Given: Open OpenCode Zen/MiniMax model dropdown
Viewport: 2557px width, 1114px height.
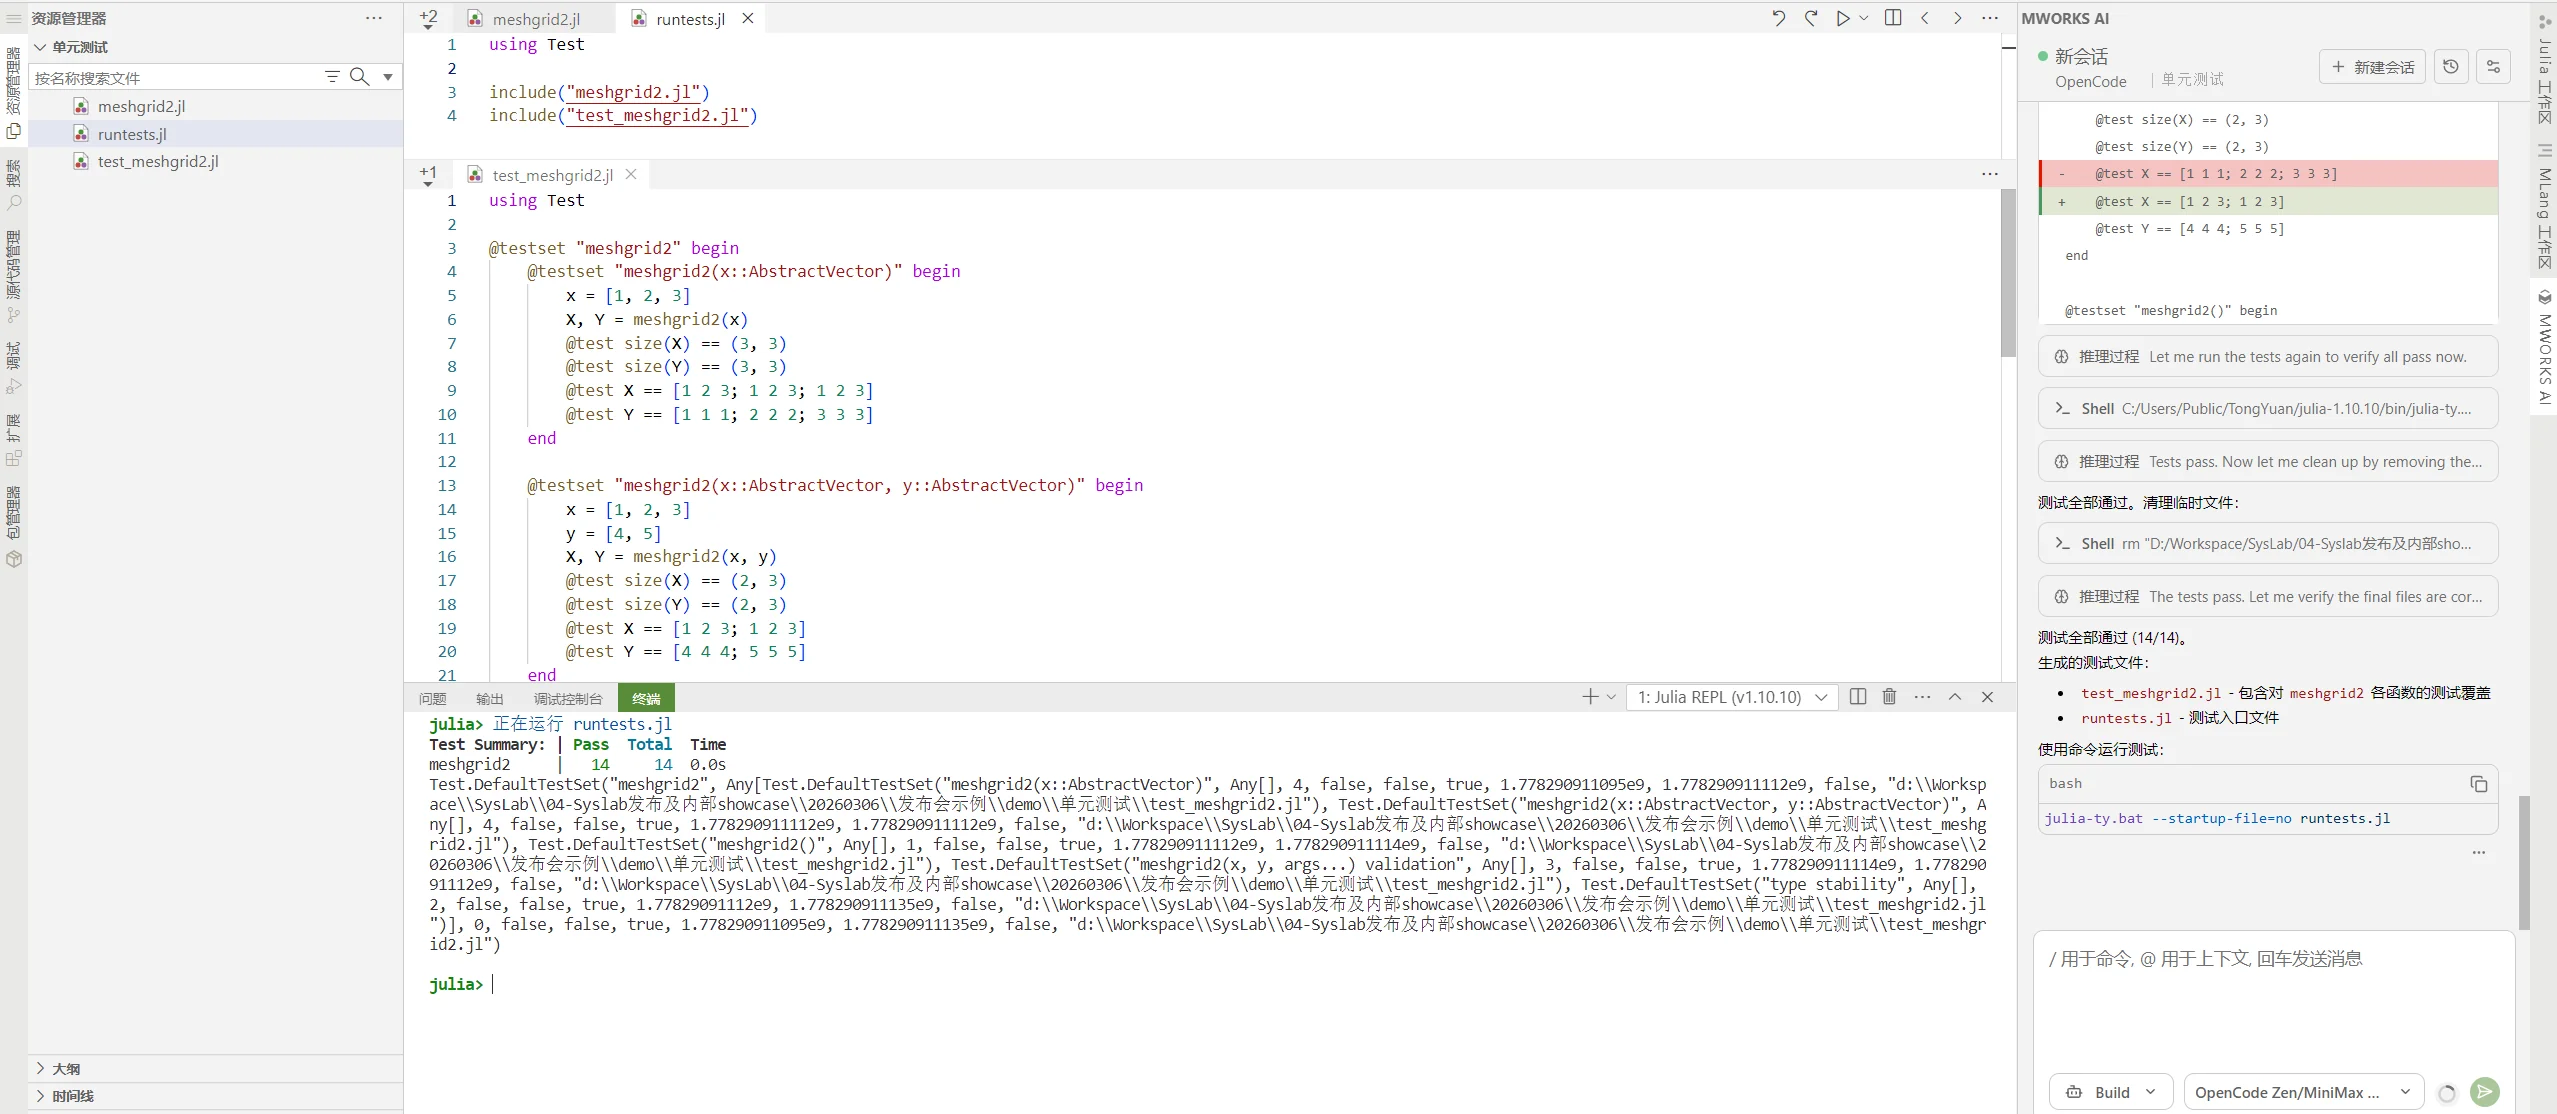Looking at the screenshot, I should tap(2304, 1092).
